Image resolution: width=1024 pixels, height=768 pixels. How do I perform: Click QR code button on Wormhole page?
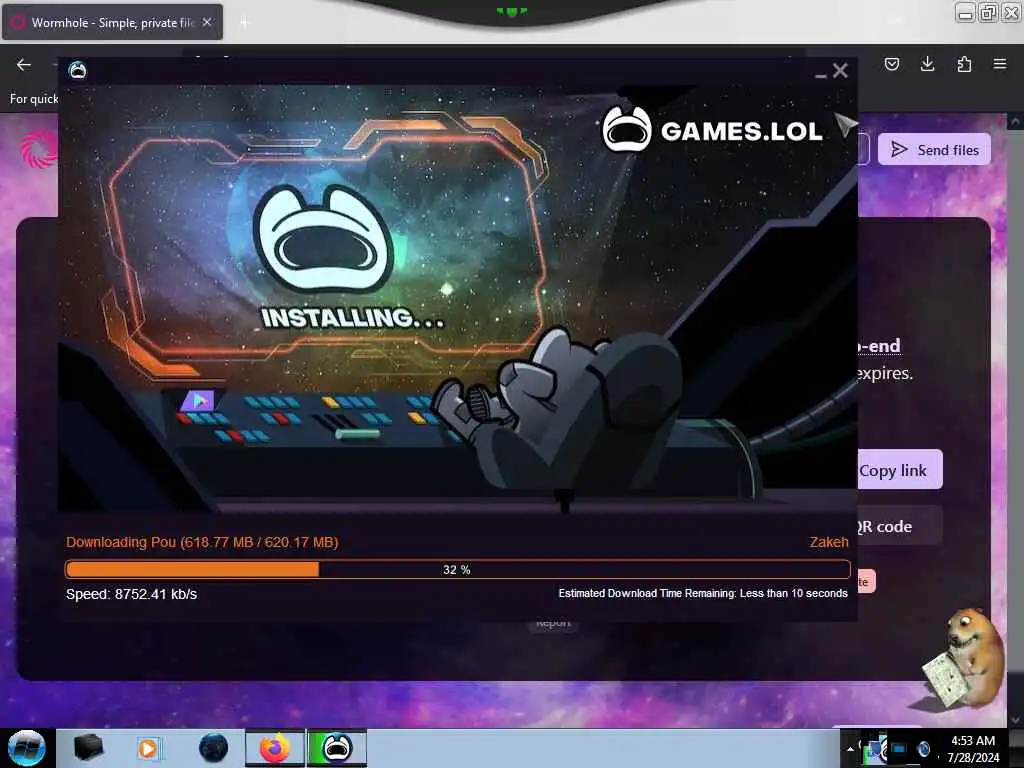900,526
